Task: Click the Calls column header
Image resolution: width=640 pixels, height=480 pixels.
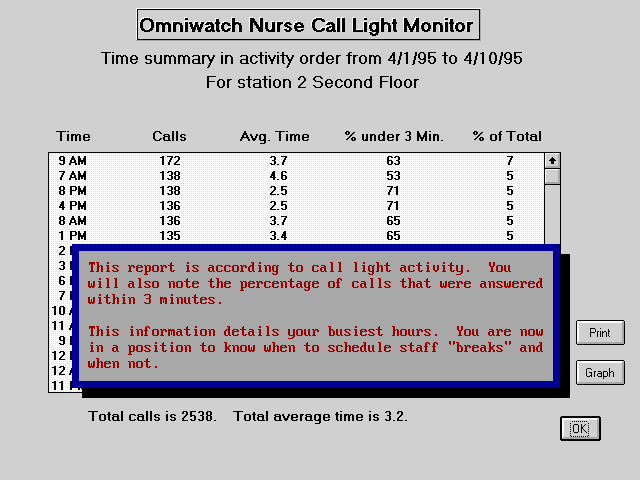Action: [169, 136]
